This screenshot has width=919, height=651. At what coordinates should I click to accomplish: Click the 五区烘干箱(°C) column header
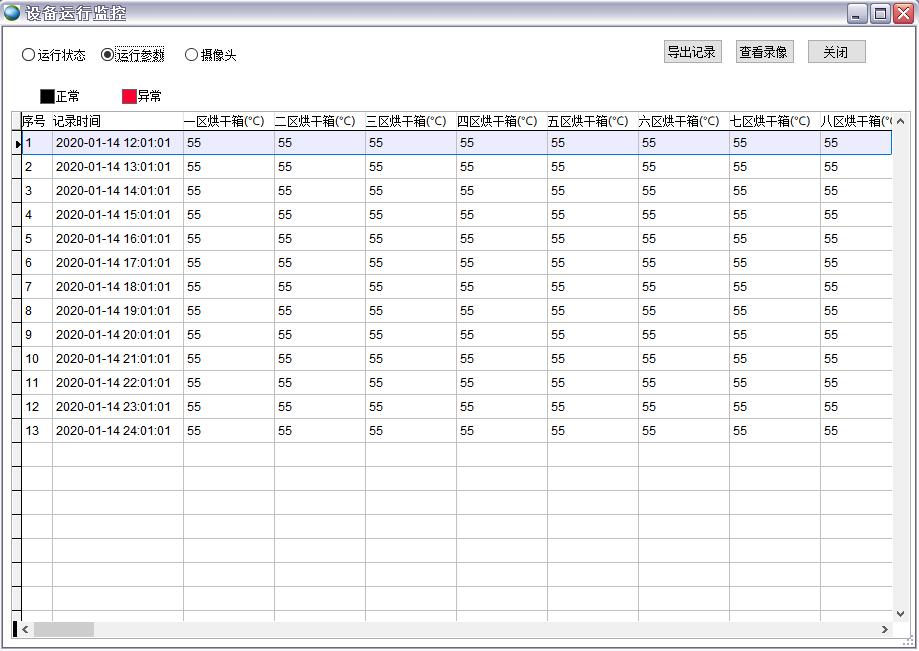click(592, 121)
